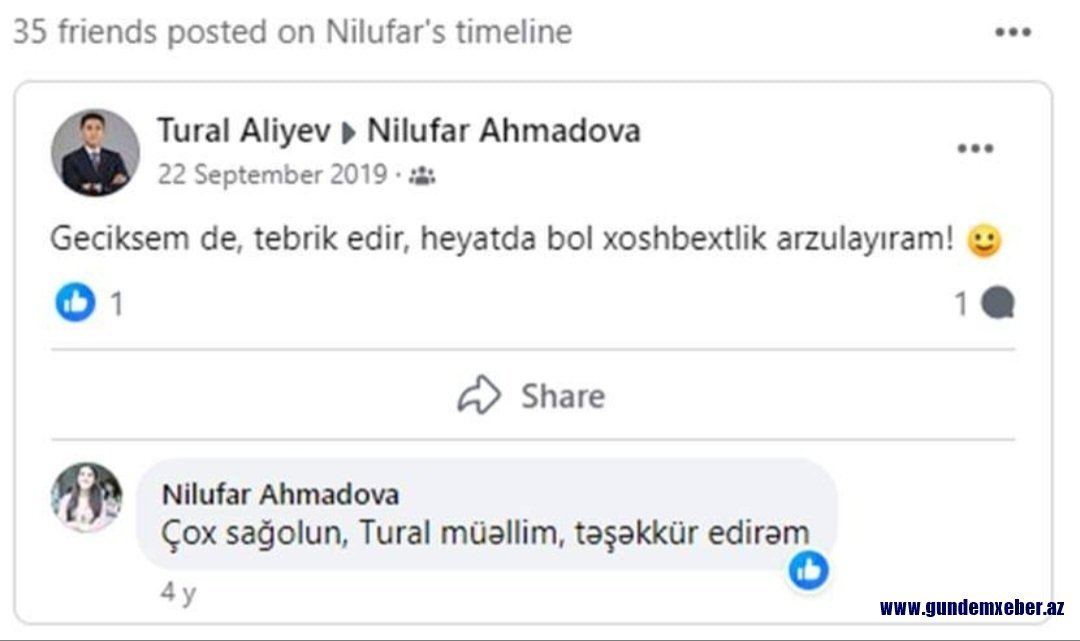Click the 22 September 2019 post date
1080x641 pixels.
tap(272, 175)
